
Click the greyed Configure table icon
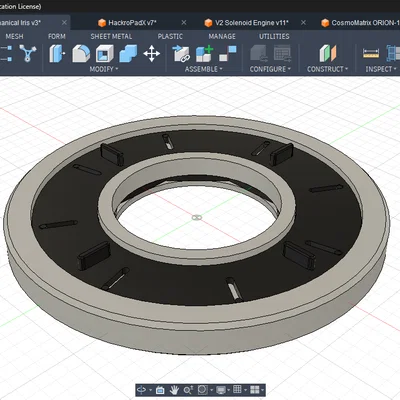(282, 54)
